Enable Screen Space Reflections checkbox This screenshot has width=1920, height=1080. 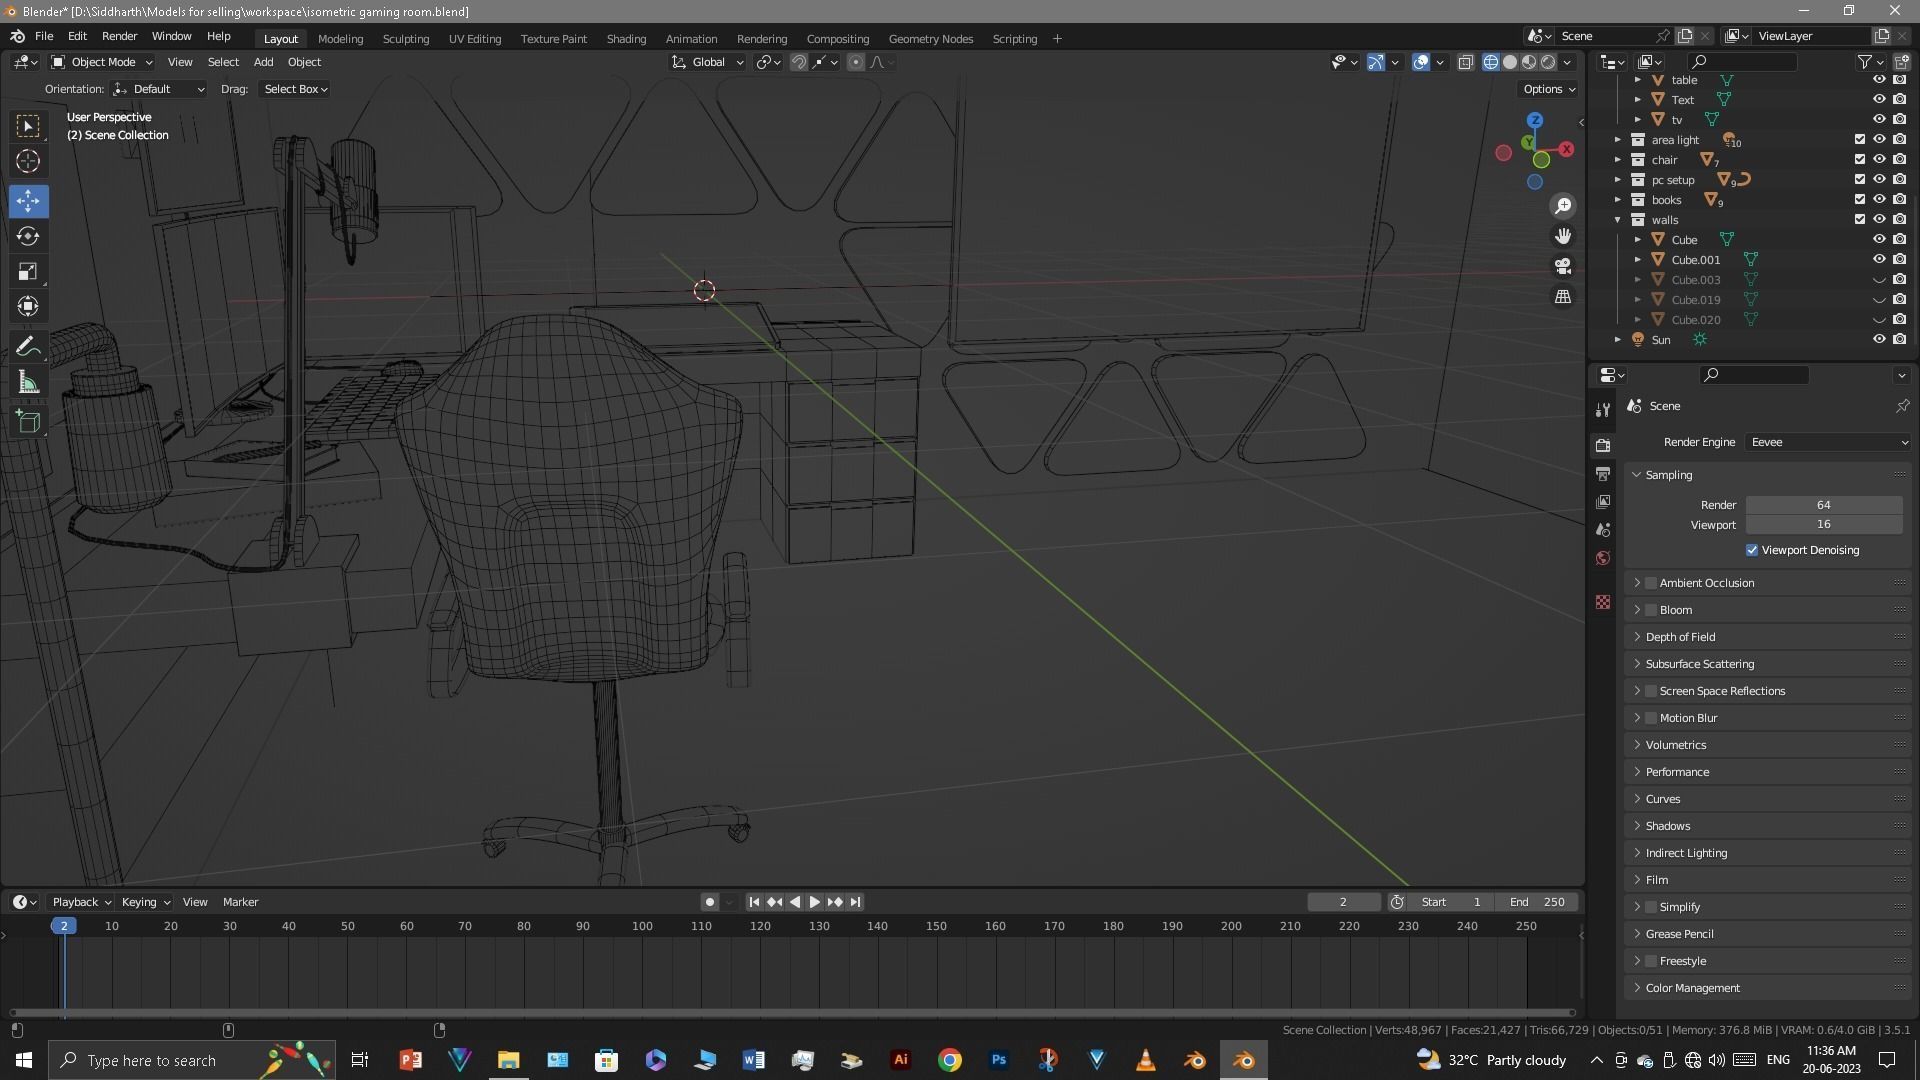coord(1651,691)
